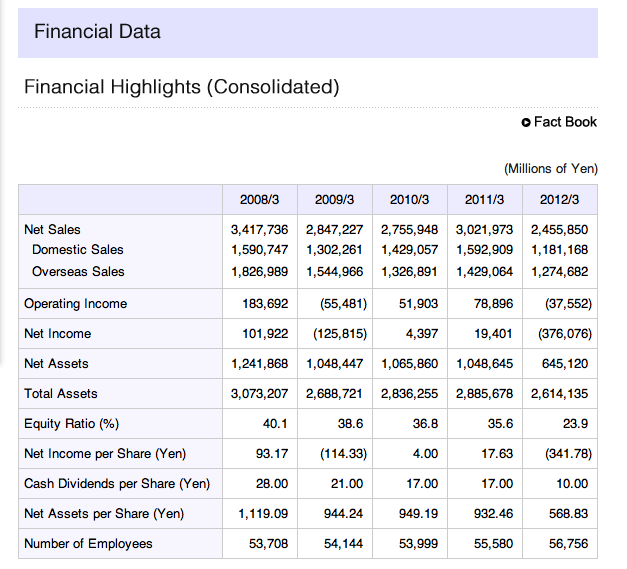Click the Financial Highlights (Consolidated) heading
Screen dimensions: 627x569
pos(182,87)
